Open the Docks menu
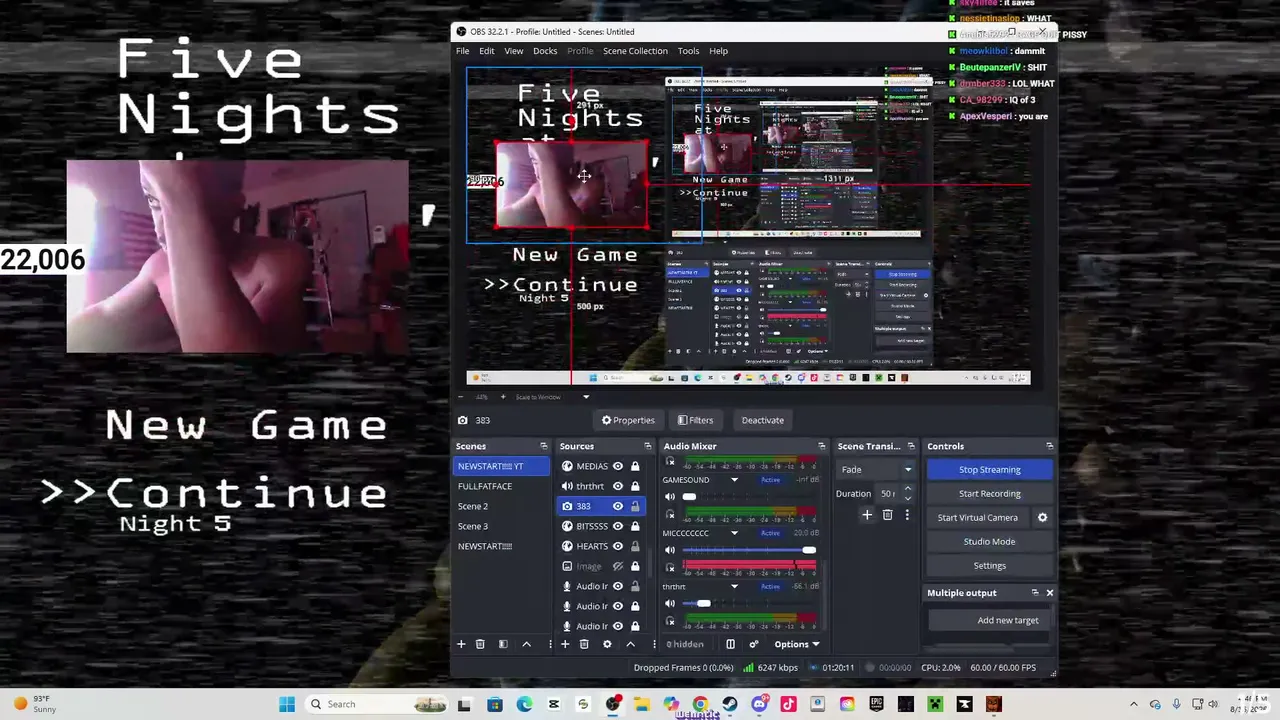 (545, 51)
